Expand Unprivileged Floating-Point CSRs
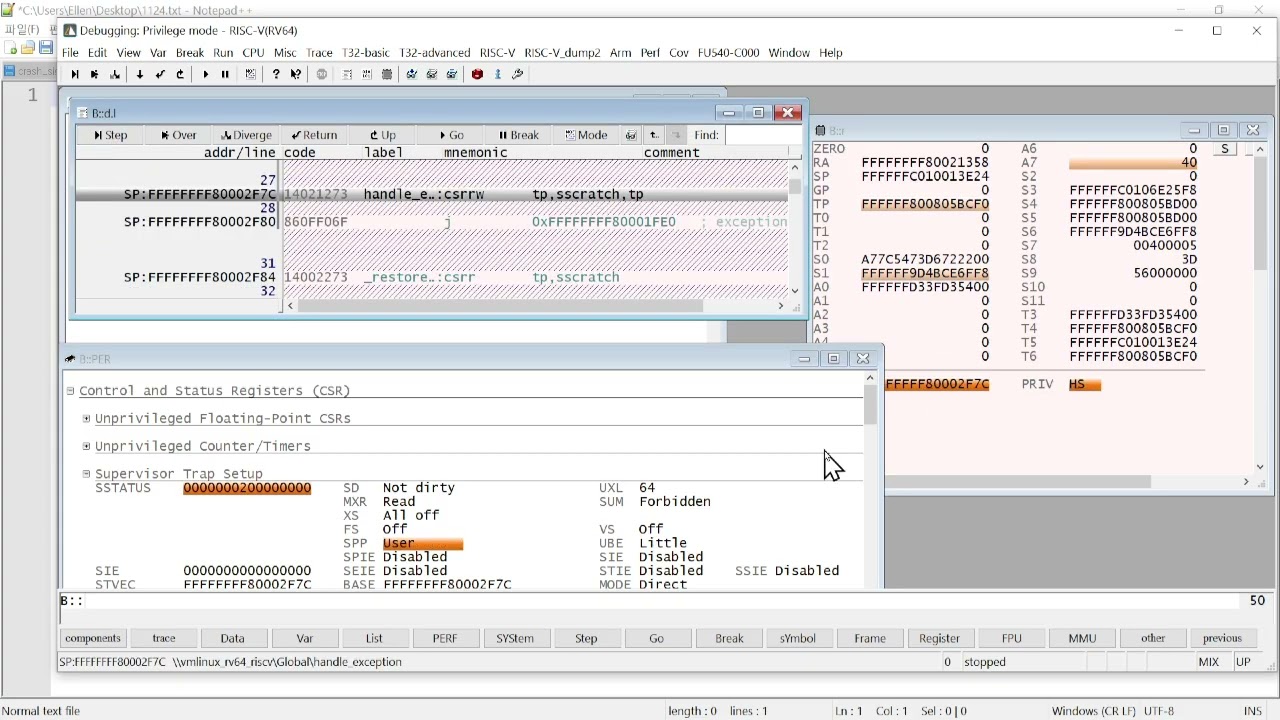Image resolution: width=1280 pixels, height=720 pixels. tap(87, 419)
